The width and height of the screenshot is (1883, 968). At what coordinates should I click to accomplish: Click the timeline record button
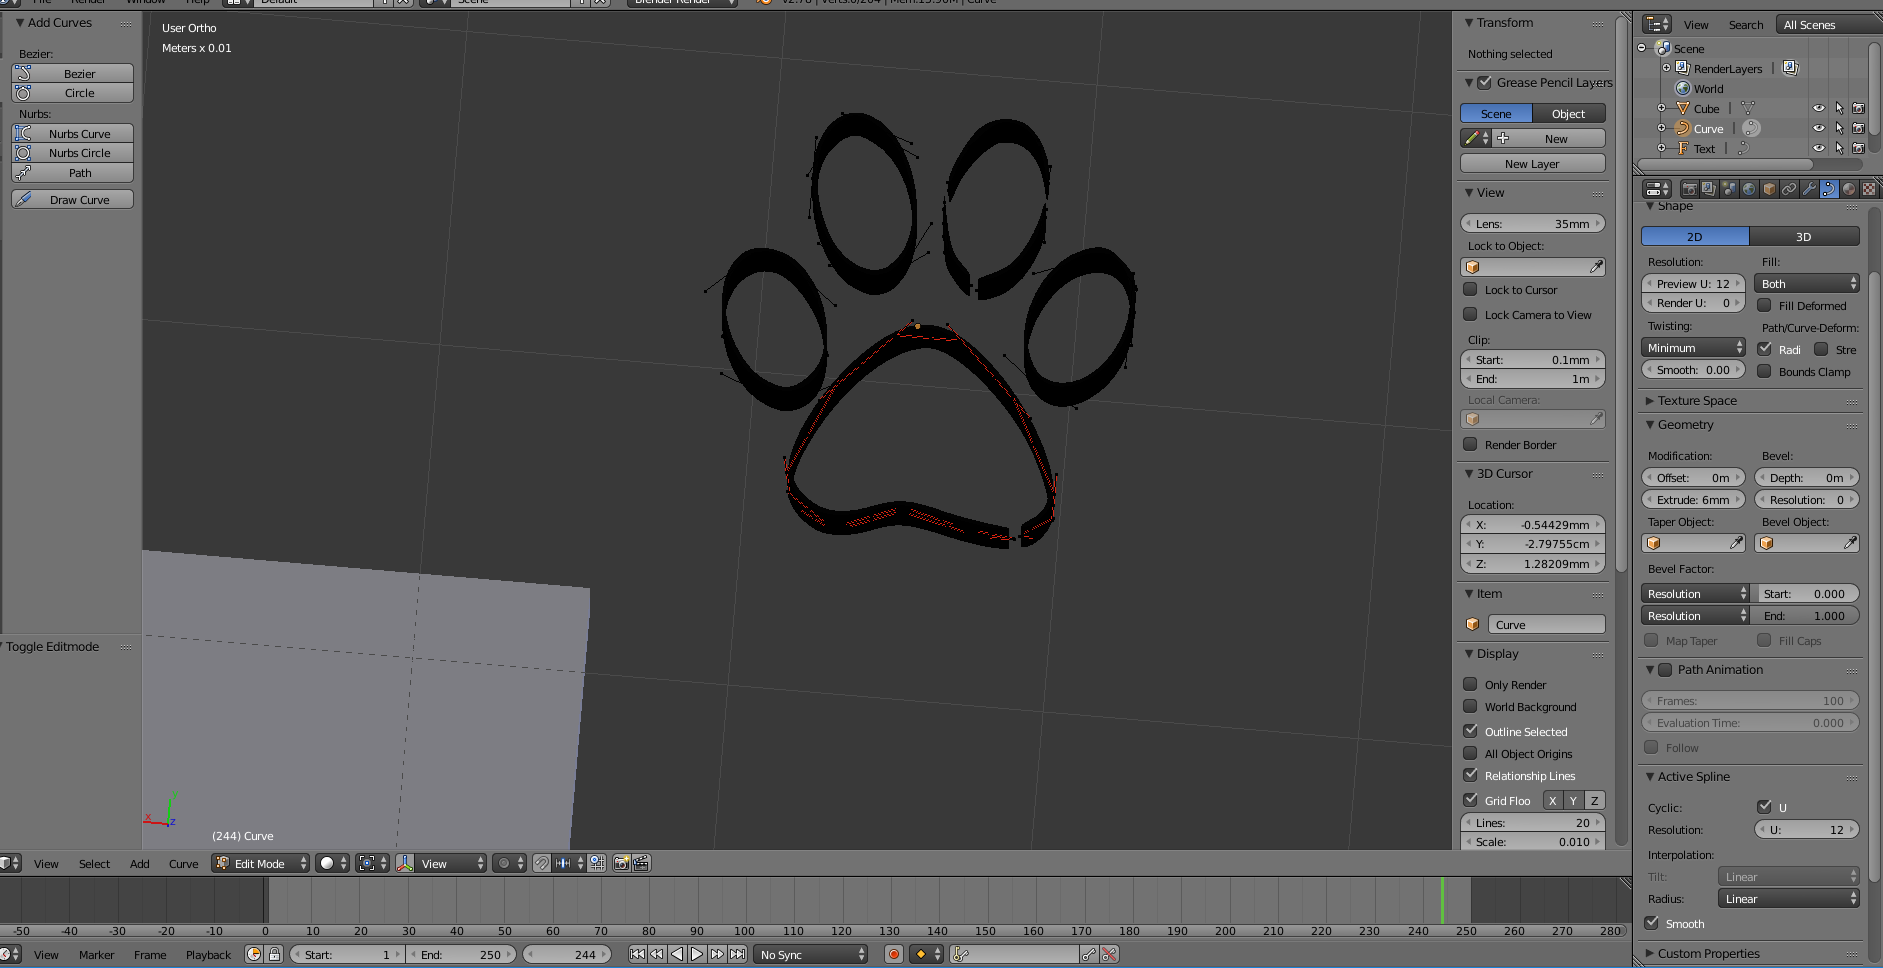[x=894, y=955]
